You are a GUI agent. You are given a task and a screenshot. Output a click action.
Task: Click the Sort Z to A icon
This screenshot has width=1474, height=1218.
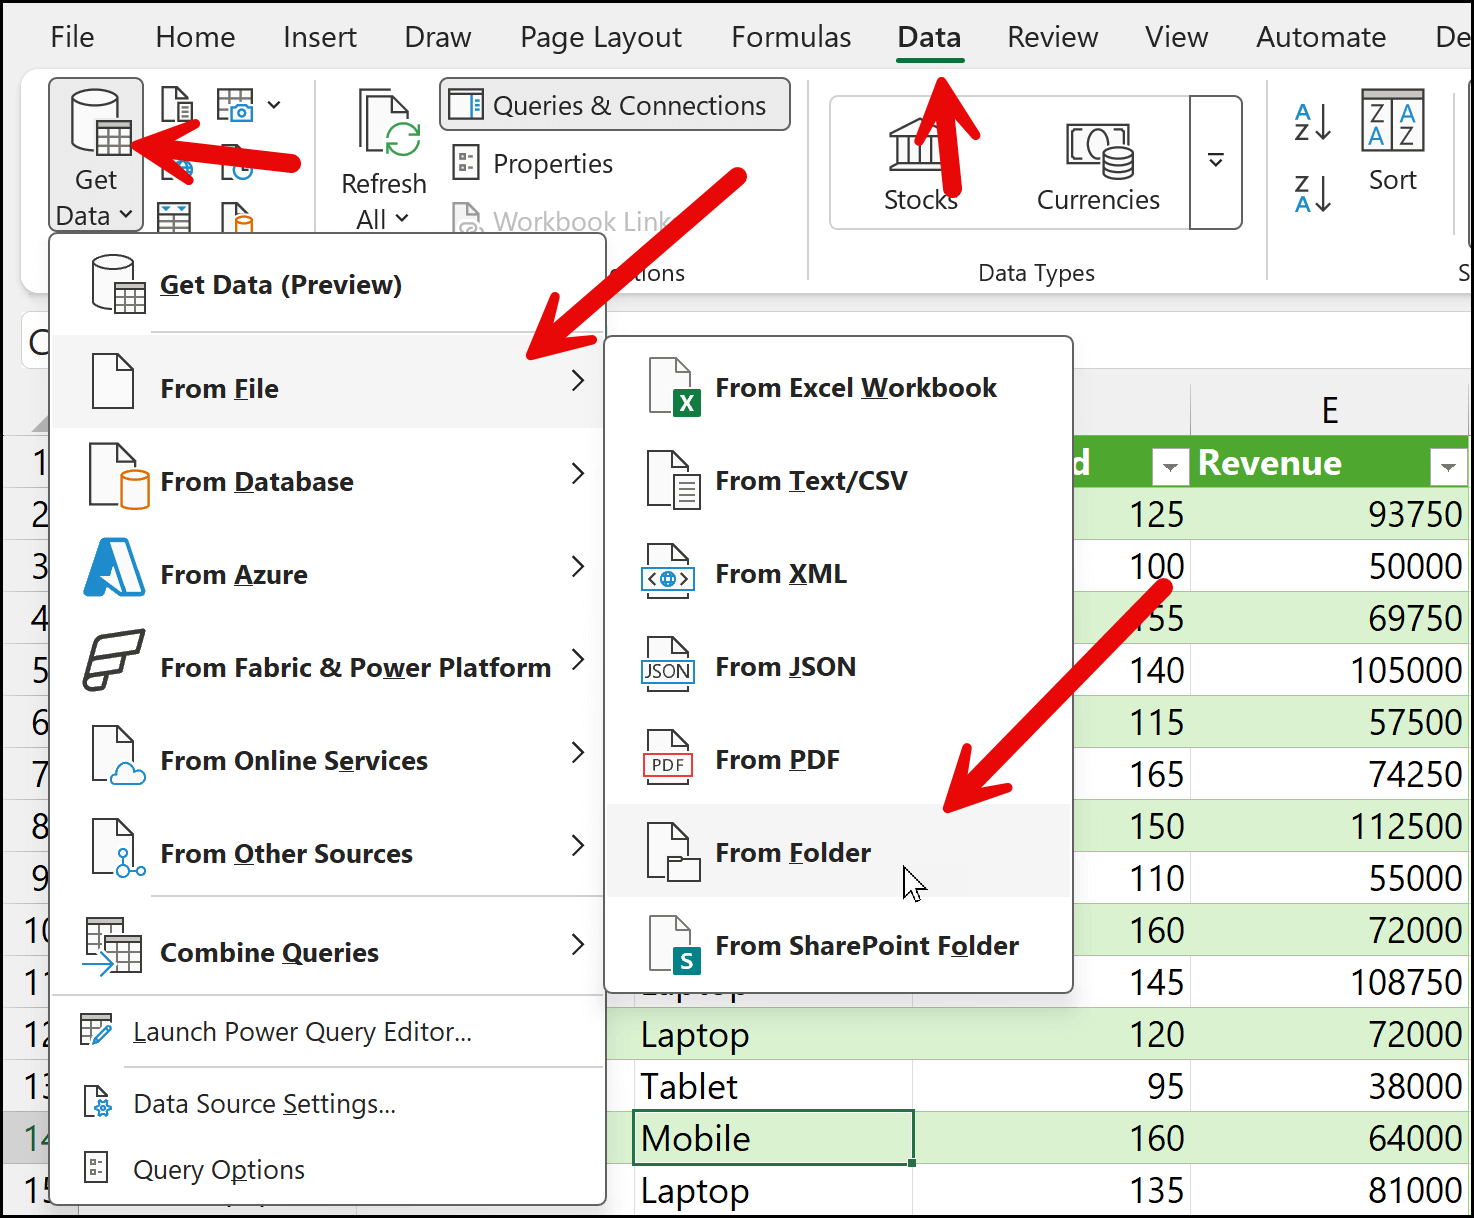1312,193
